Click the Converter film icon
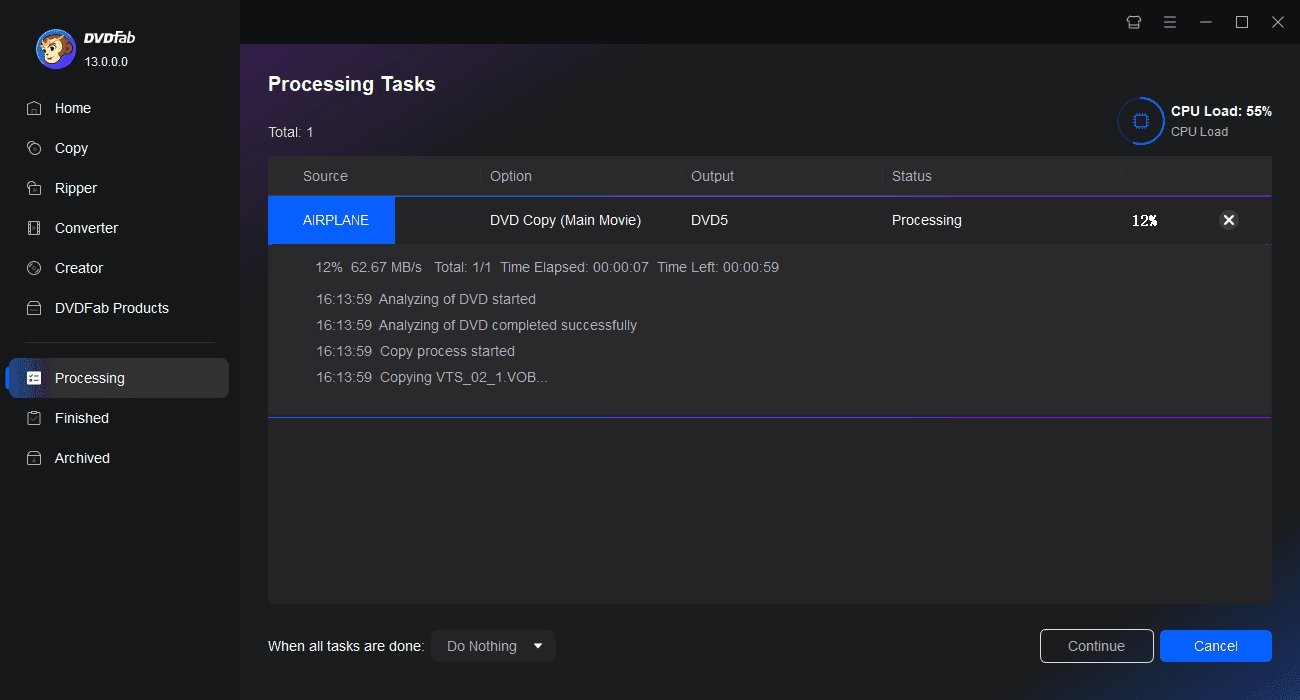Viewport: 1300px width, 700px height. click(x=34, y=228)
